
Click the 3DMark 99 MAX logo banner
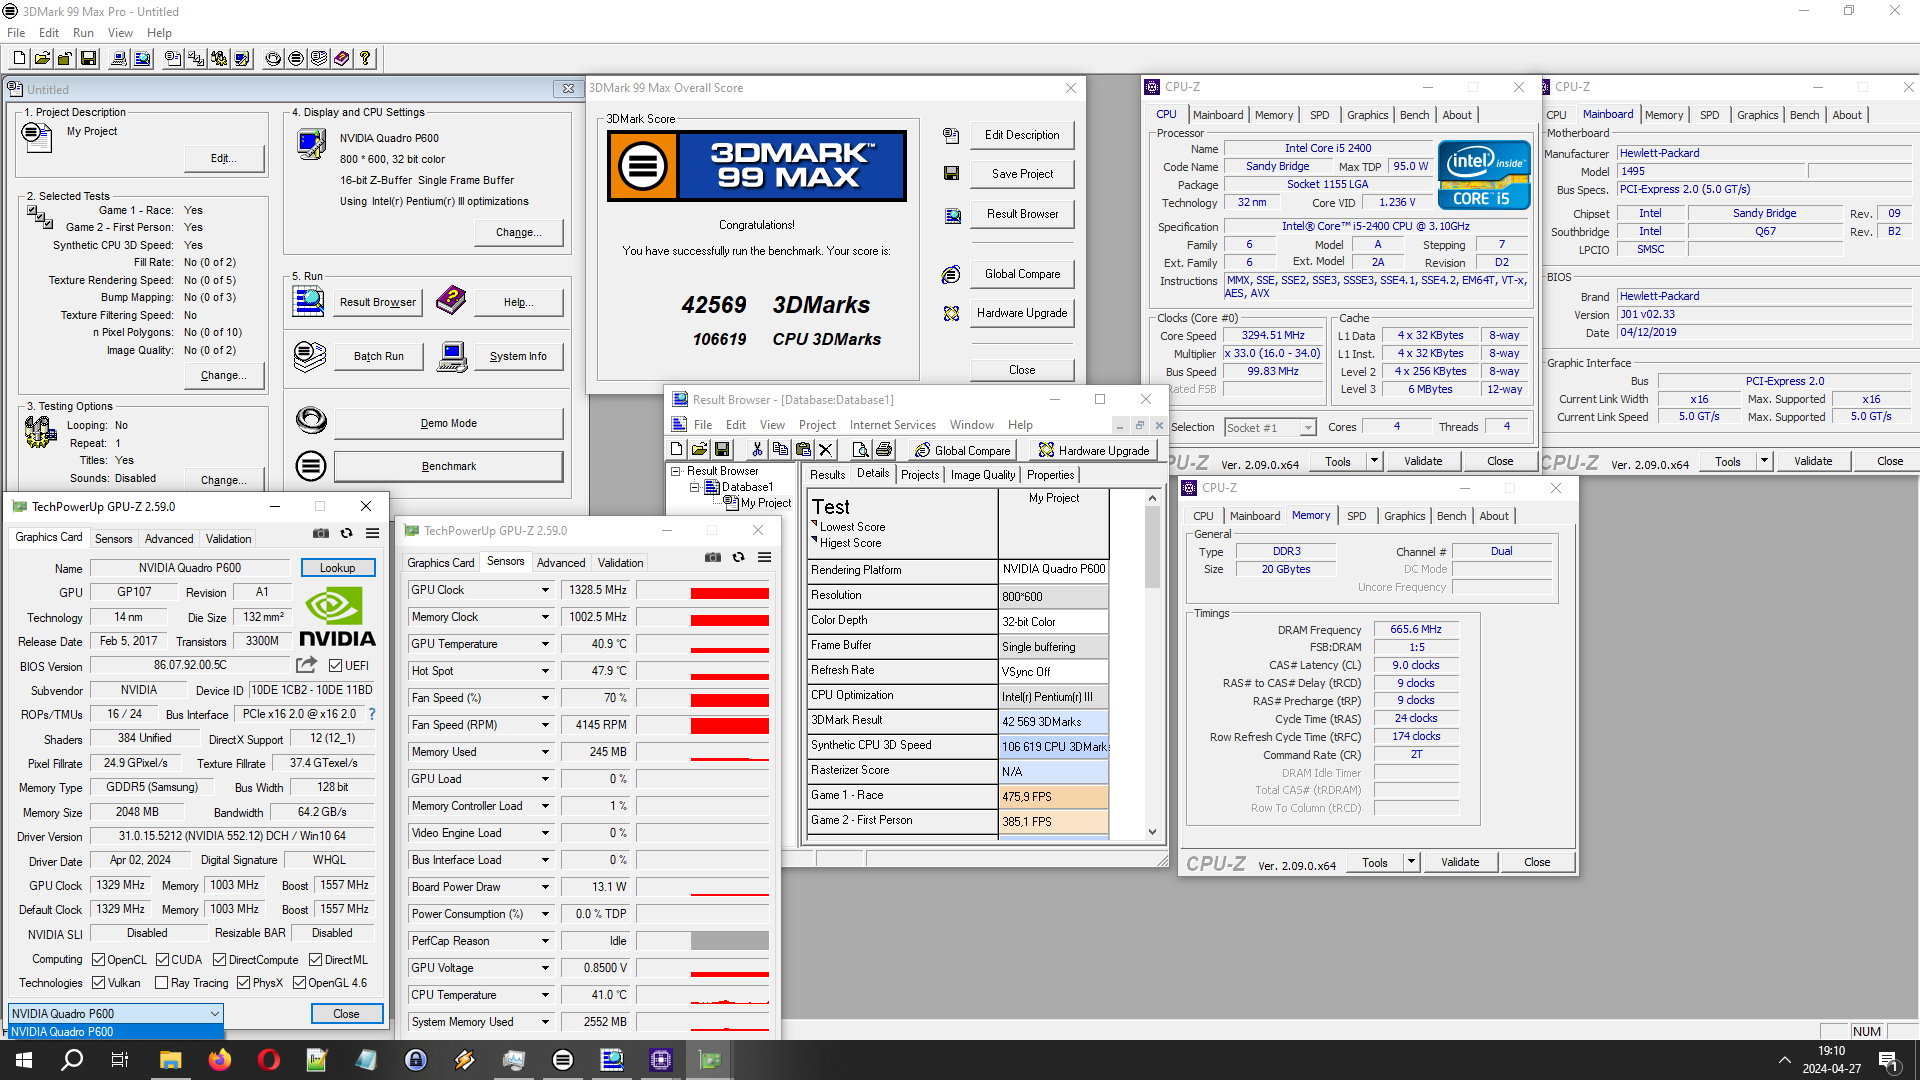pos(757,166)
